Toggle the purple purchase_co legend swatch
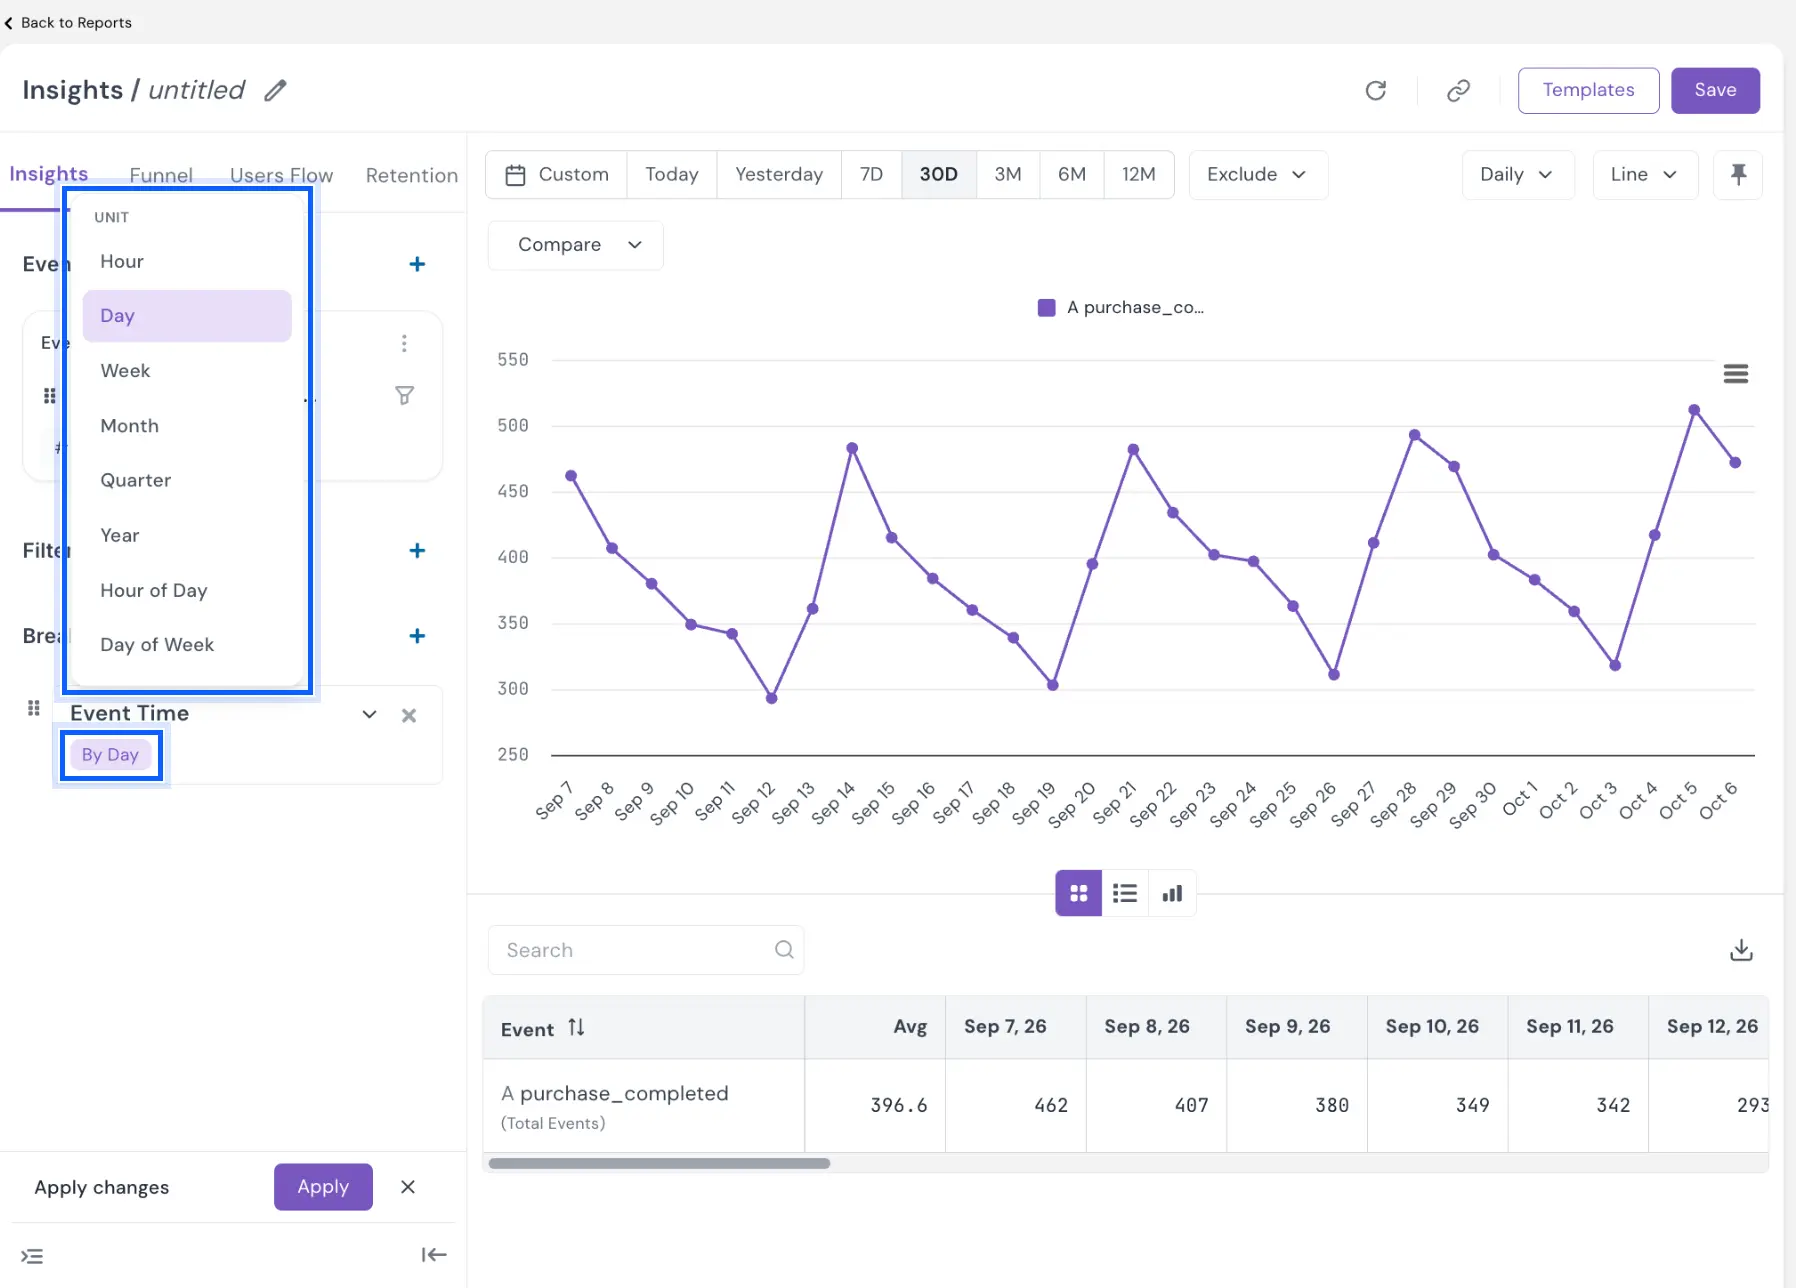The width and height of the screenshot is (1796, 1288). tap(1046, 308)
